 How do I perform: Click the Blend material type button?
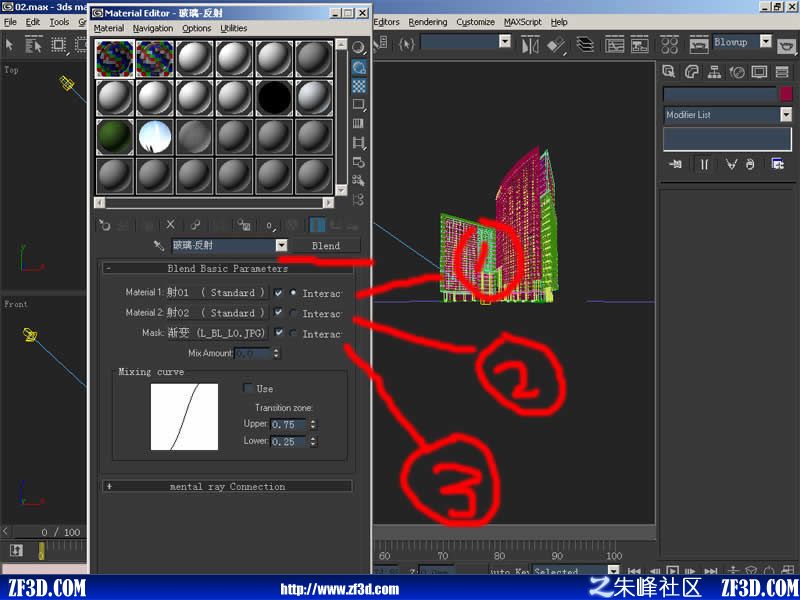coord(326,245)
